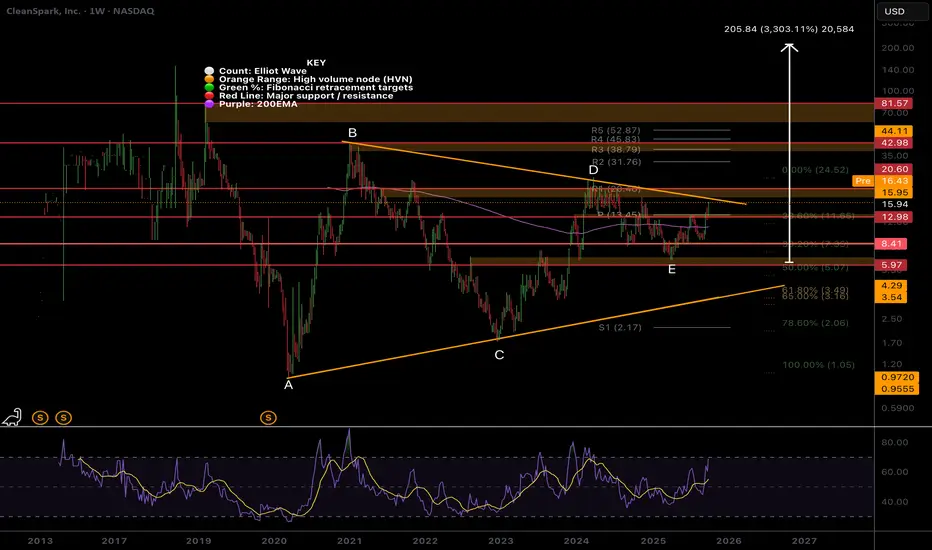Click the KEY heading text
The image size is (932, 550).
point(316,62)
